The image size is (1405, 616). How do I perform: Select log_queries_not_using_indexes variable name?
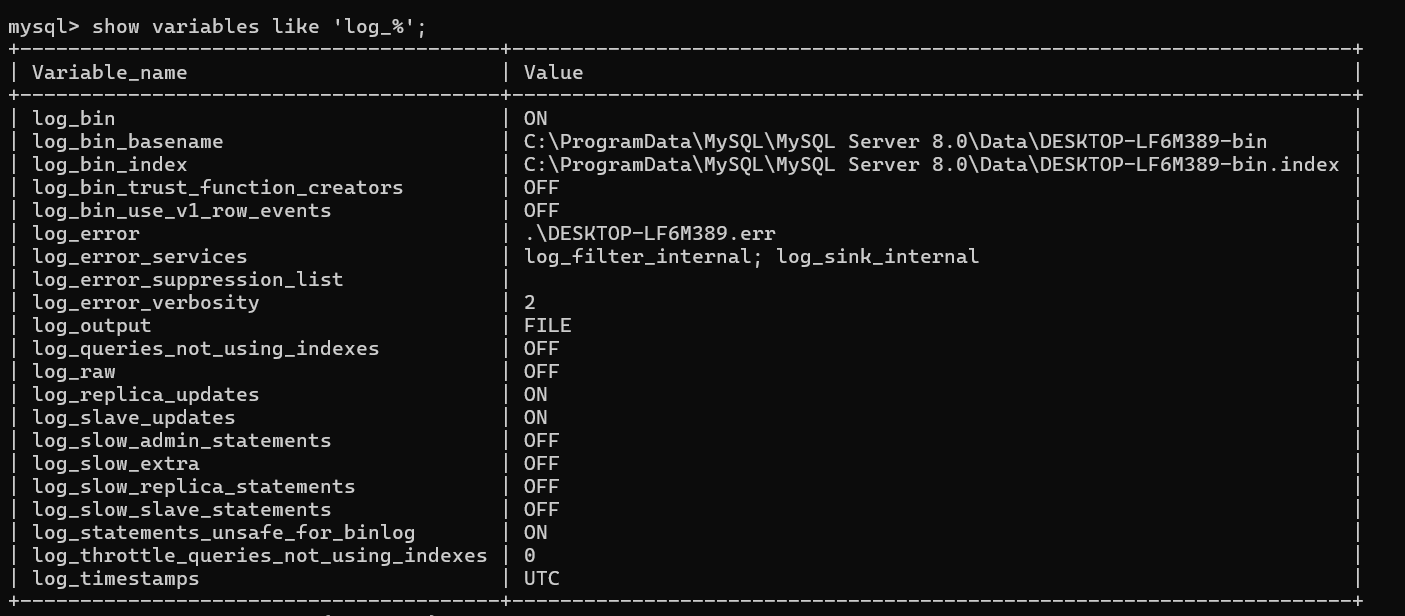click(205, 349)
